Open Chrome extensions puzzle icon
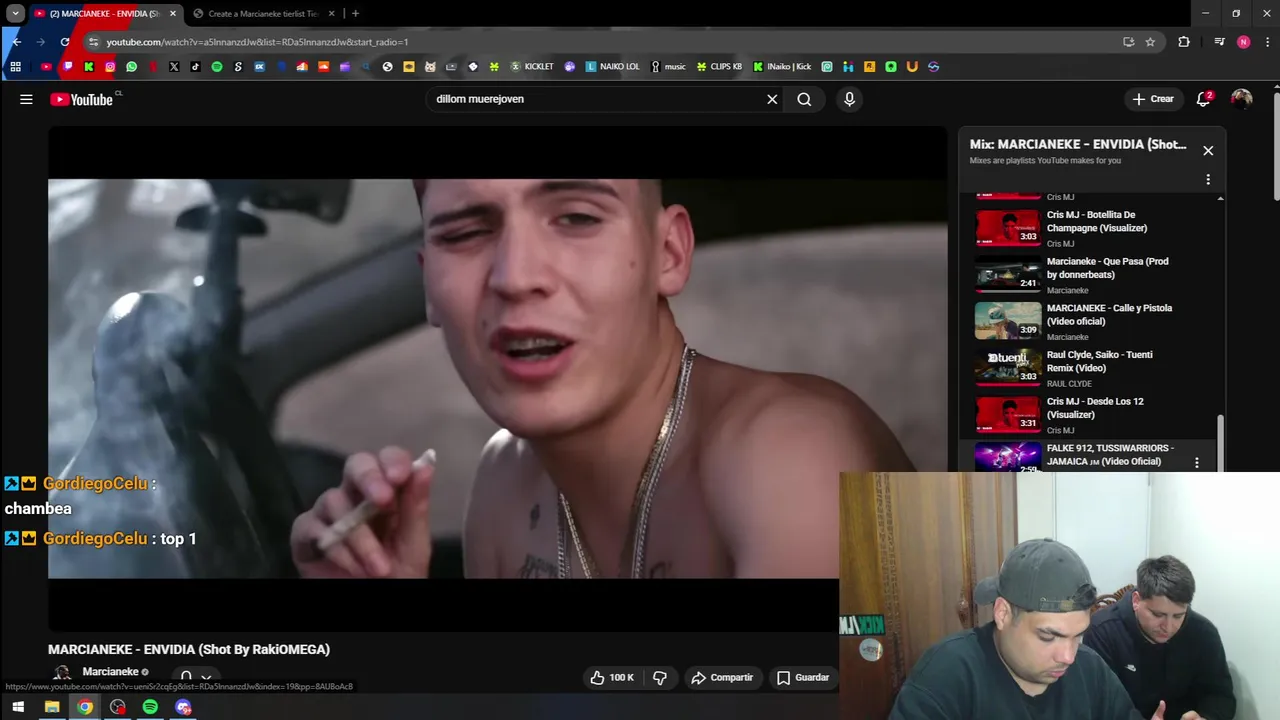This screenshot has width=1280, height=720. [x=1184, y=42]
